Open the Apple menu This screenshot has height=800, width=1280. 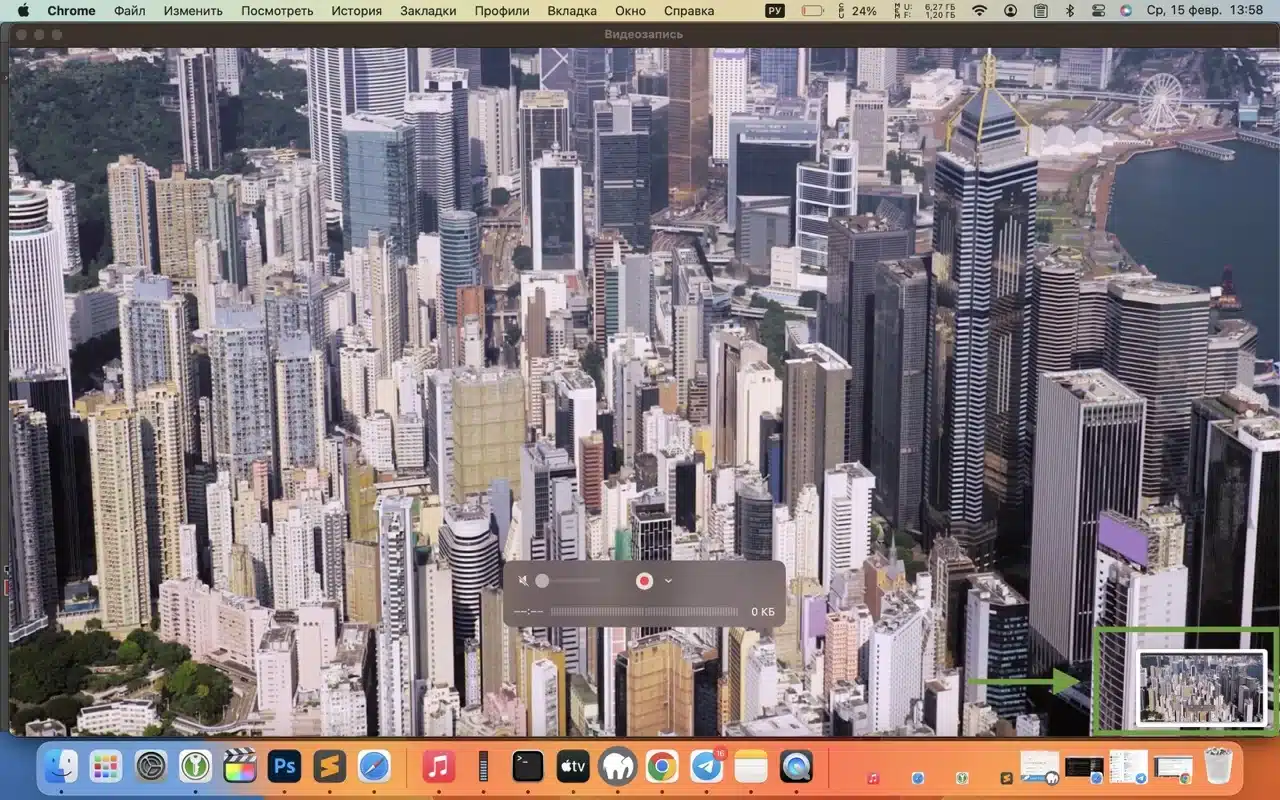23,11
